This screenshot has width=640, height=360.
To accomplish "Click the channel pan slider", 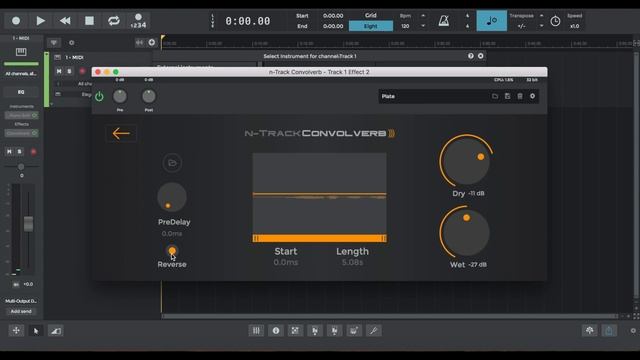I will (21, 167).
